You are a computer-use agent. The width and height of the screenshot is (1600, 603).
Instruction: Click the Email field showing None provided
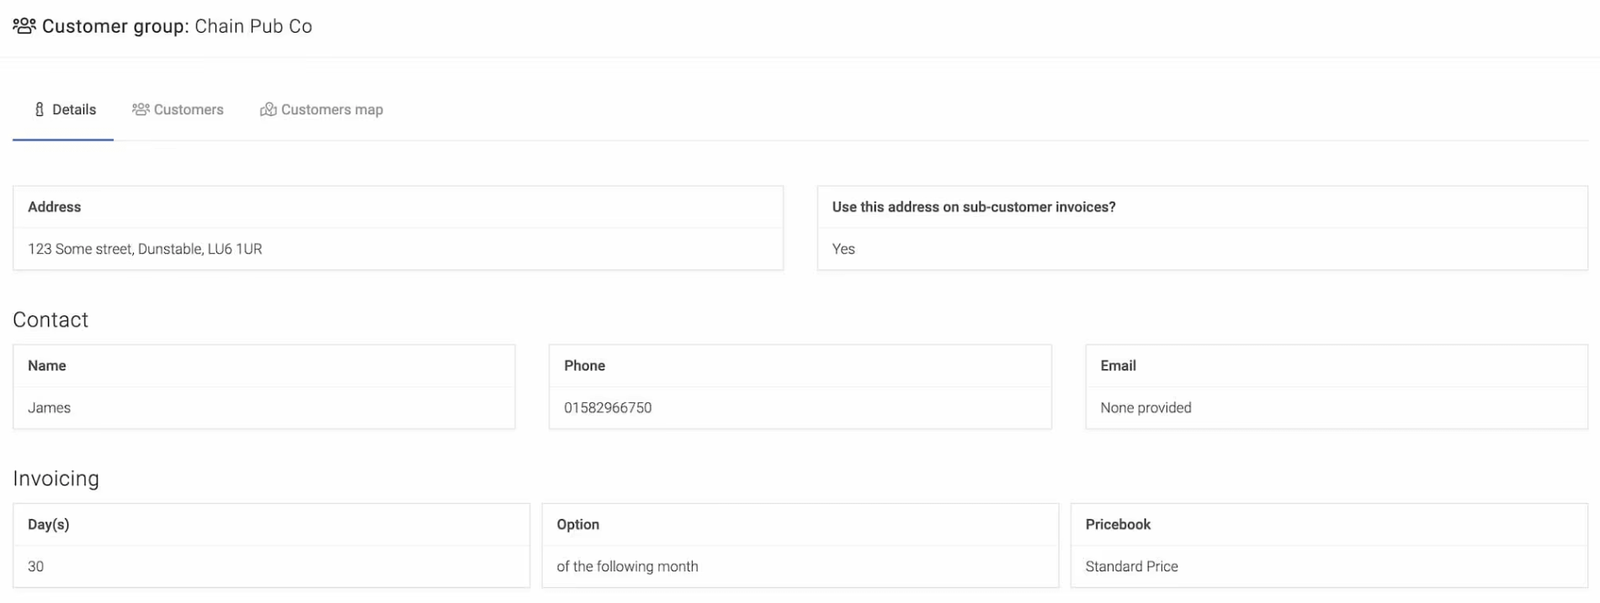point(1145,407)
